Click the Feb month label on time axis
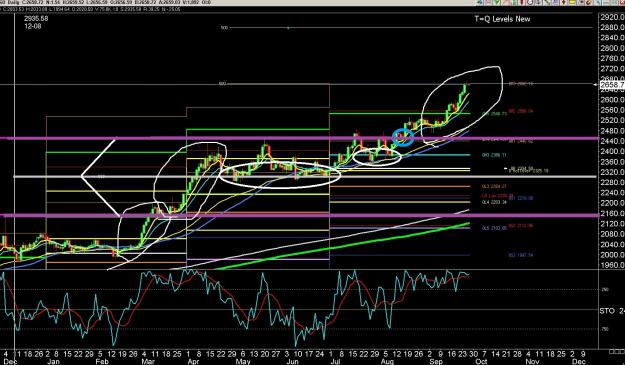This screenshot has height=365, width=625. point(102,361)
